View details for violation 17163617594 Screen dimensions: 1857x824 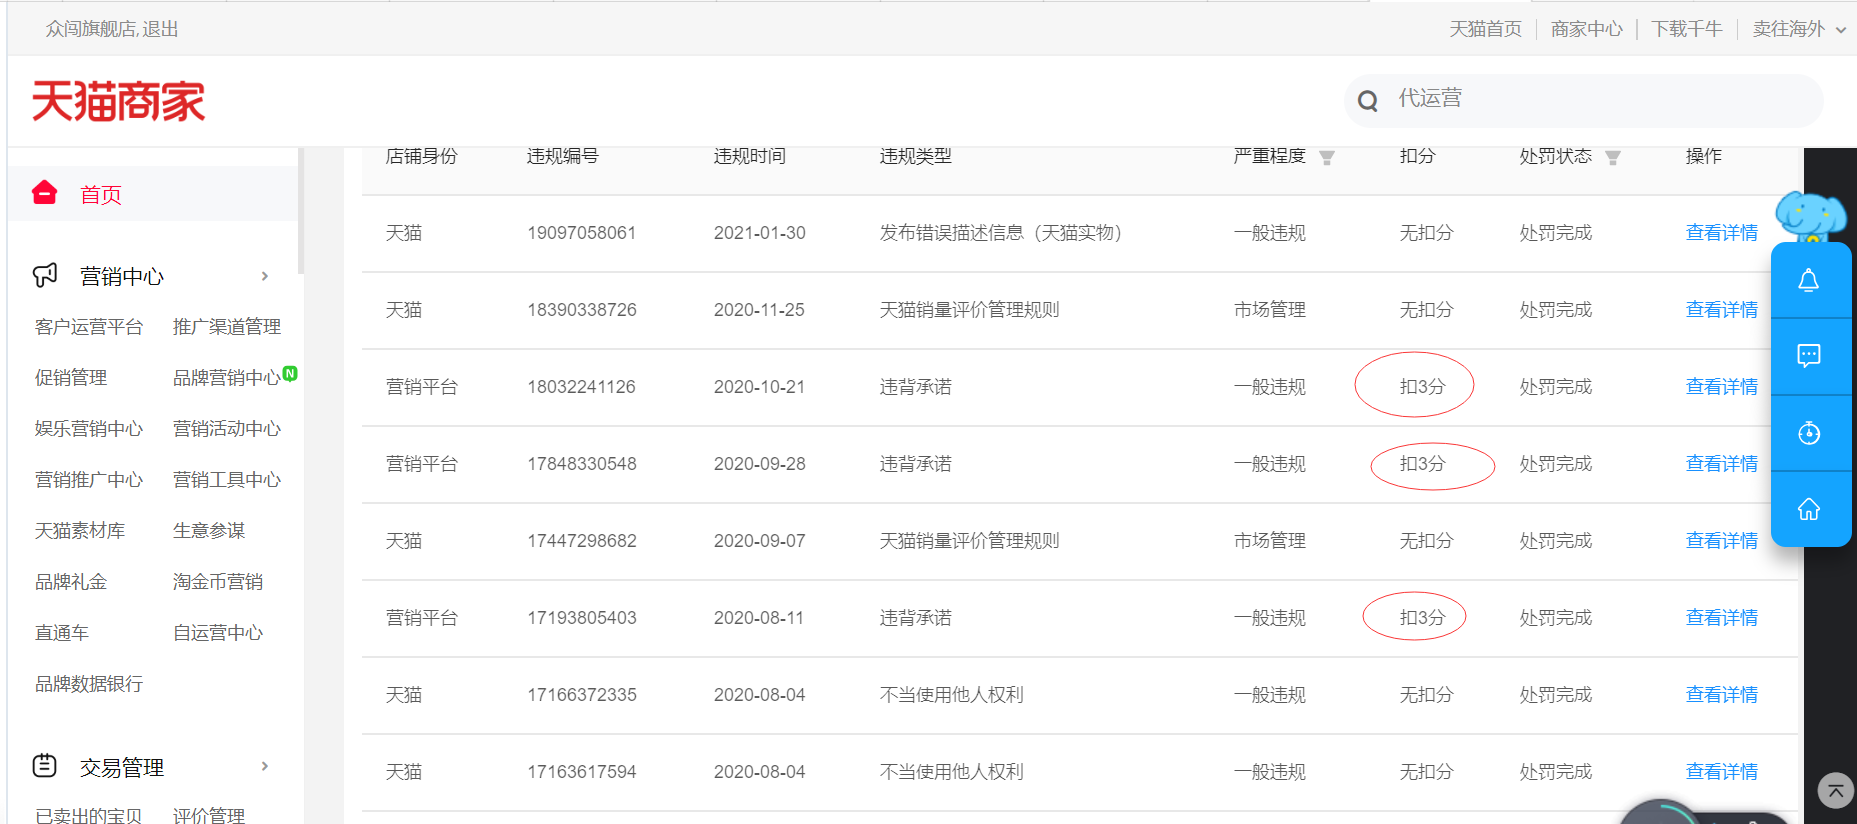tap(1722, 772)
